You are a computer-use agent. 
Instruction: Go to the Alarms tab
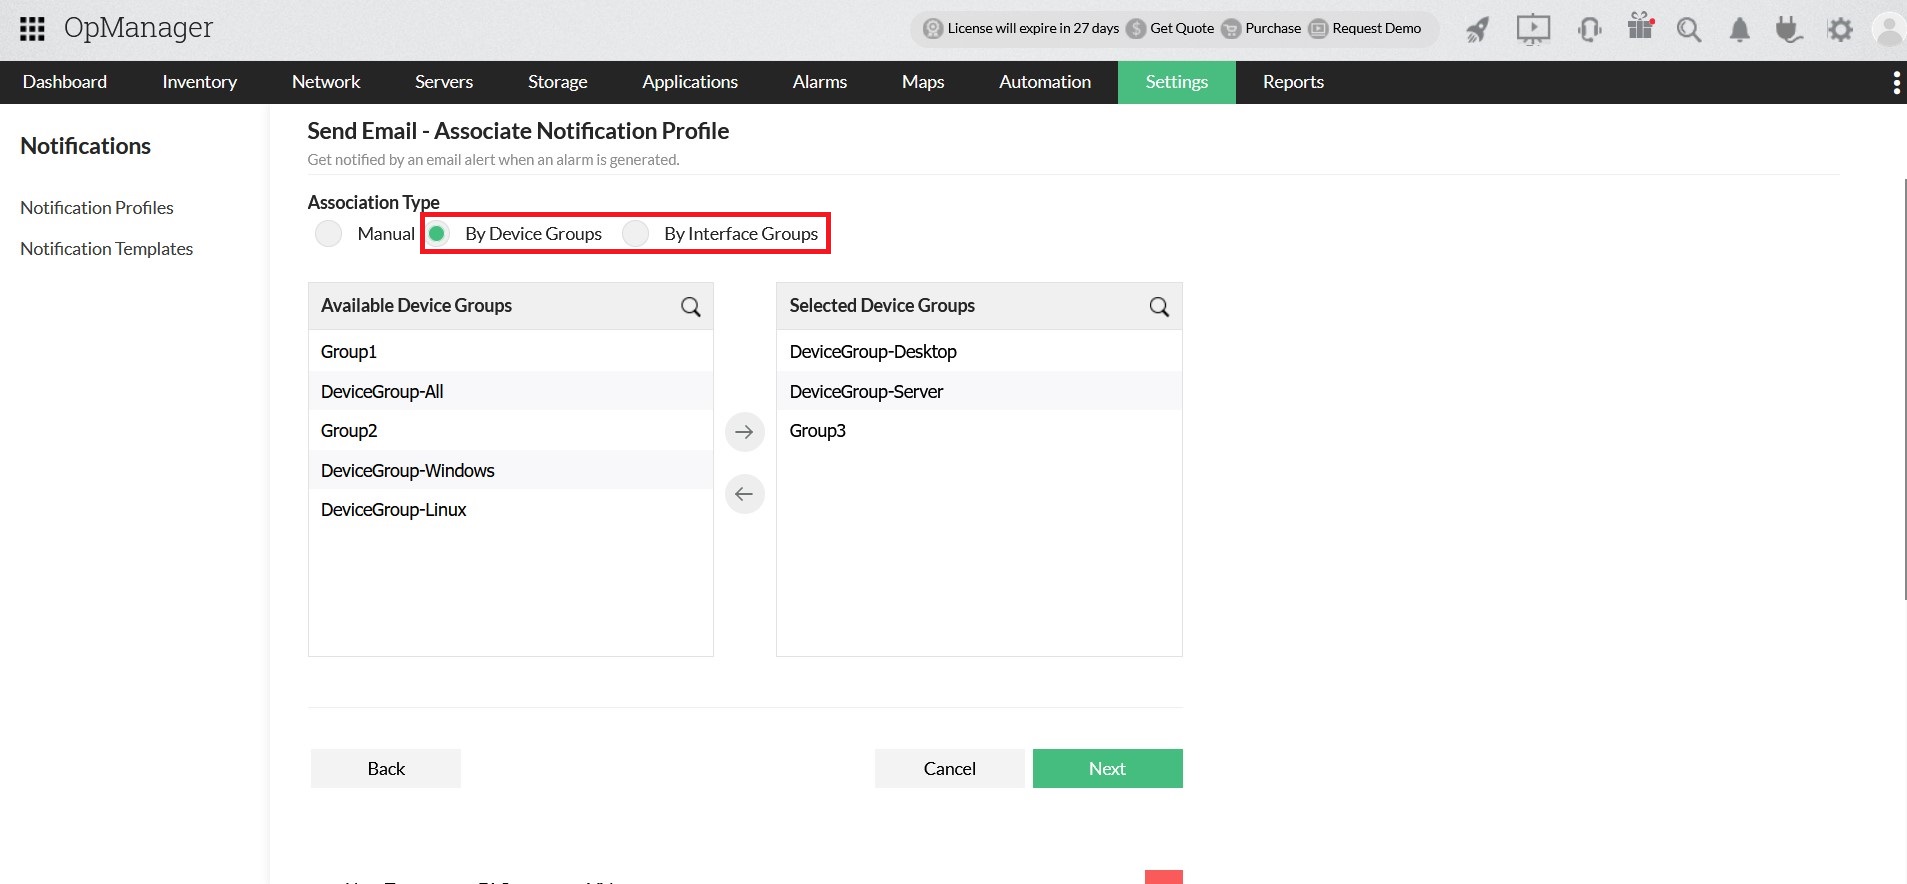(x=820, y=82)
